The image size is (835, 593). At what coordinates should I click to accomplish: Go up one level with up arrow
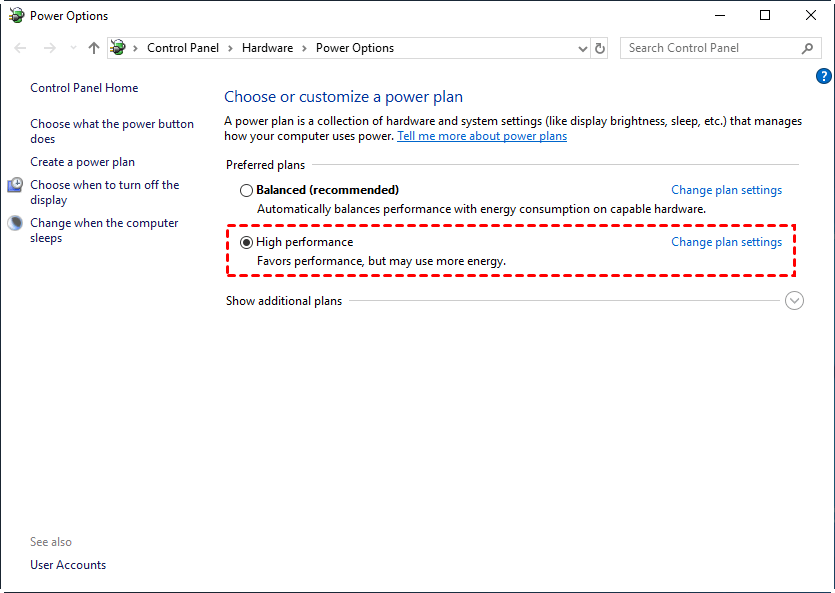click(94, 48)
